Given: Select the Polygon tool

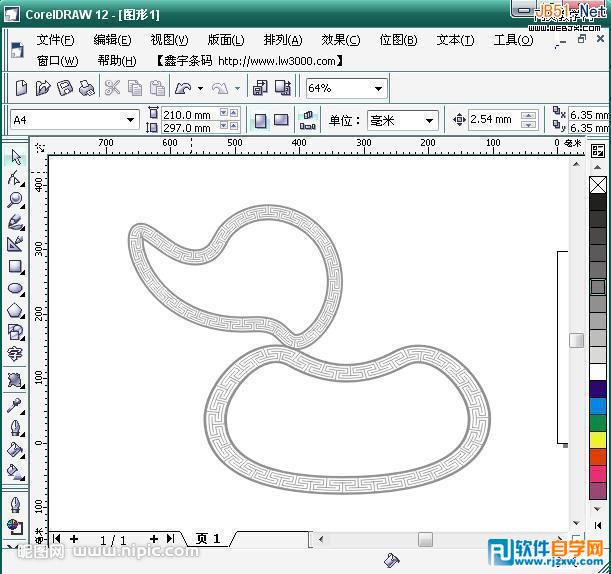Looking at the screenshot, I should [15, 310].
